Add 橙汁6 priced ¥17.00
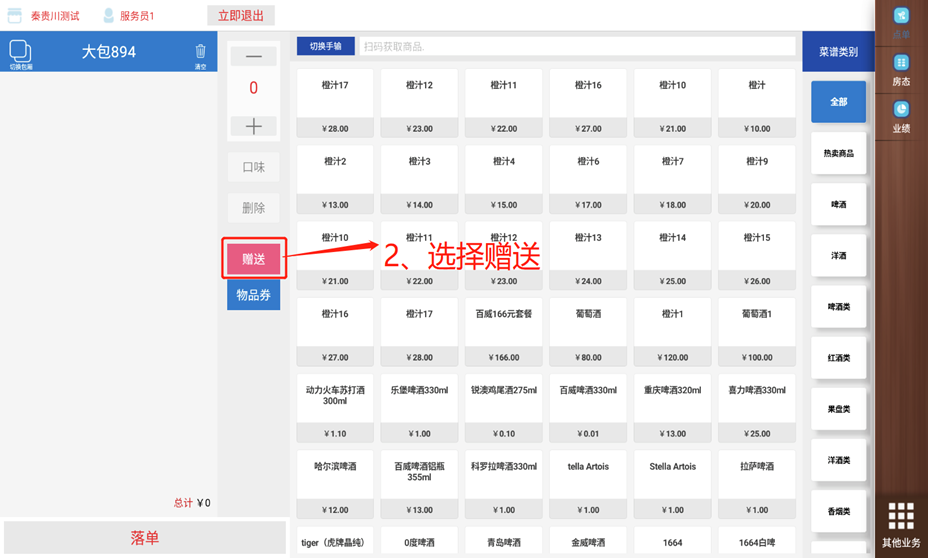The image size is (928, 558). tap(588, 179)
